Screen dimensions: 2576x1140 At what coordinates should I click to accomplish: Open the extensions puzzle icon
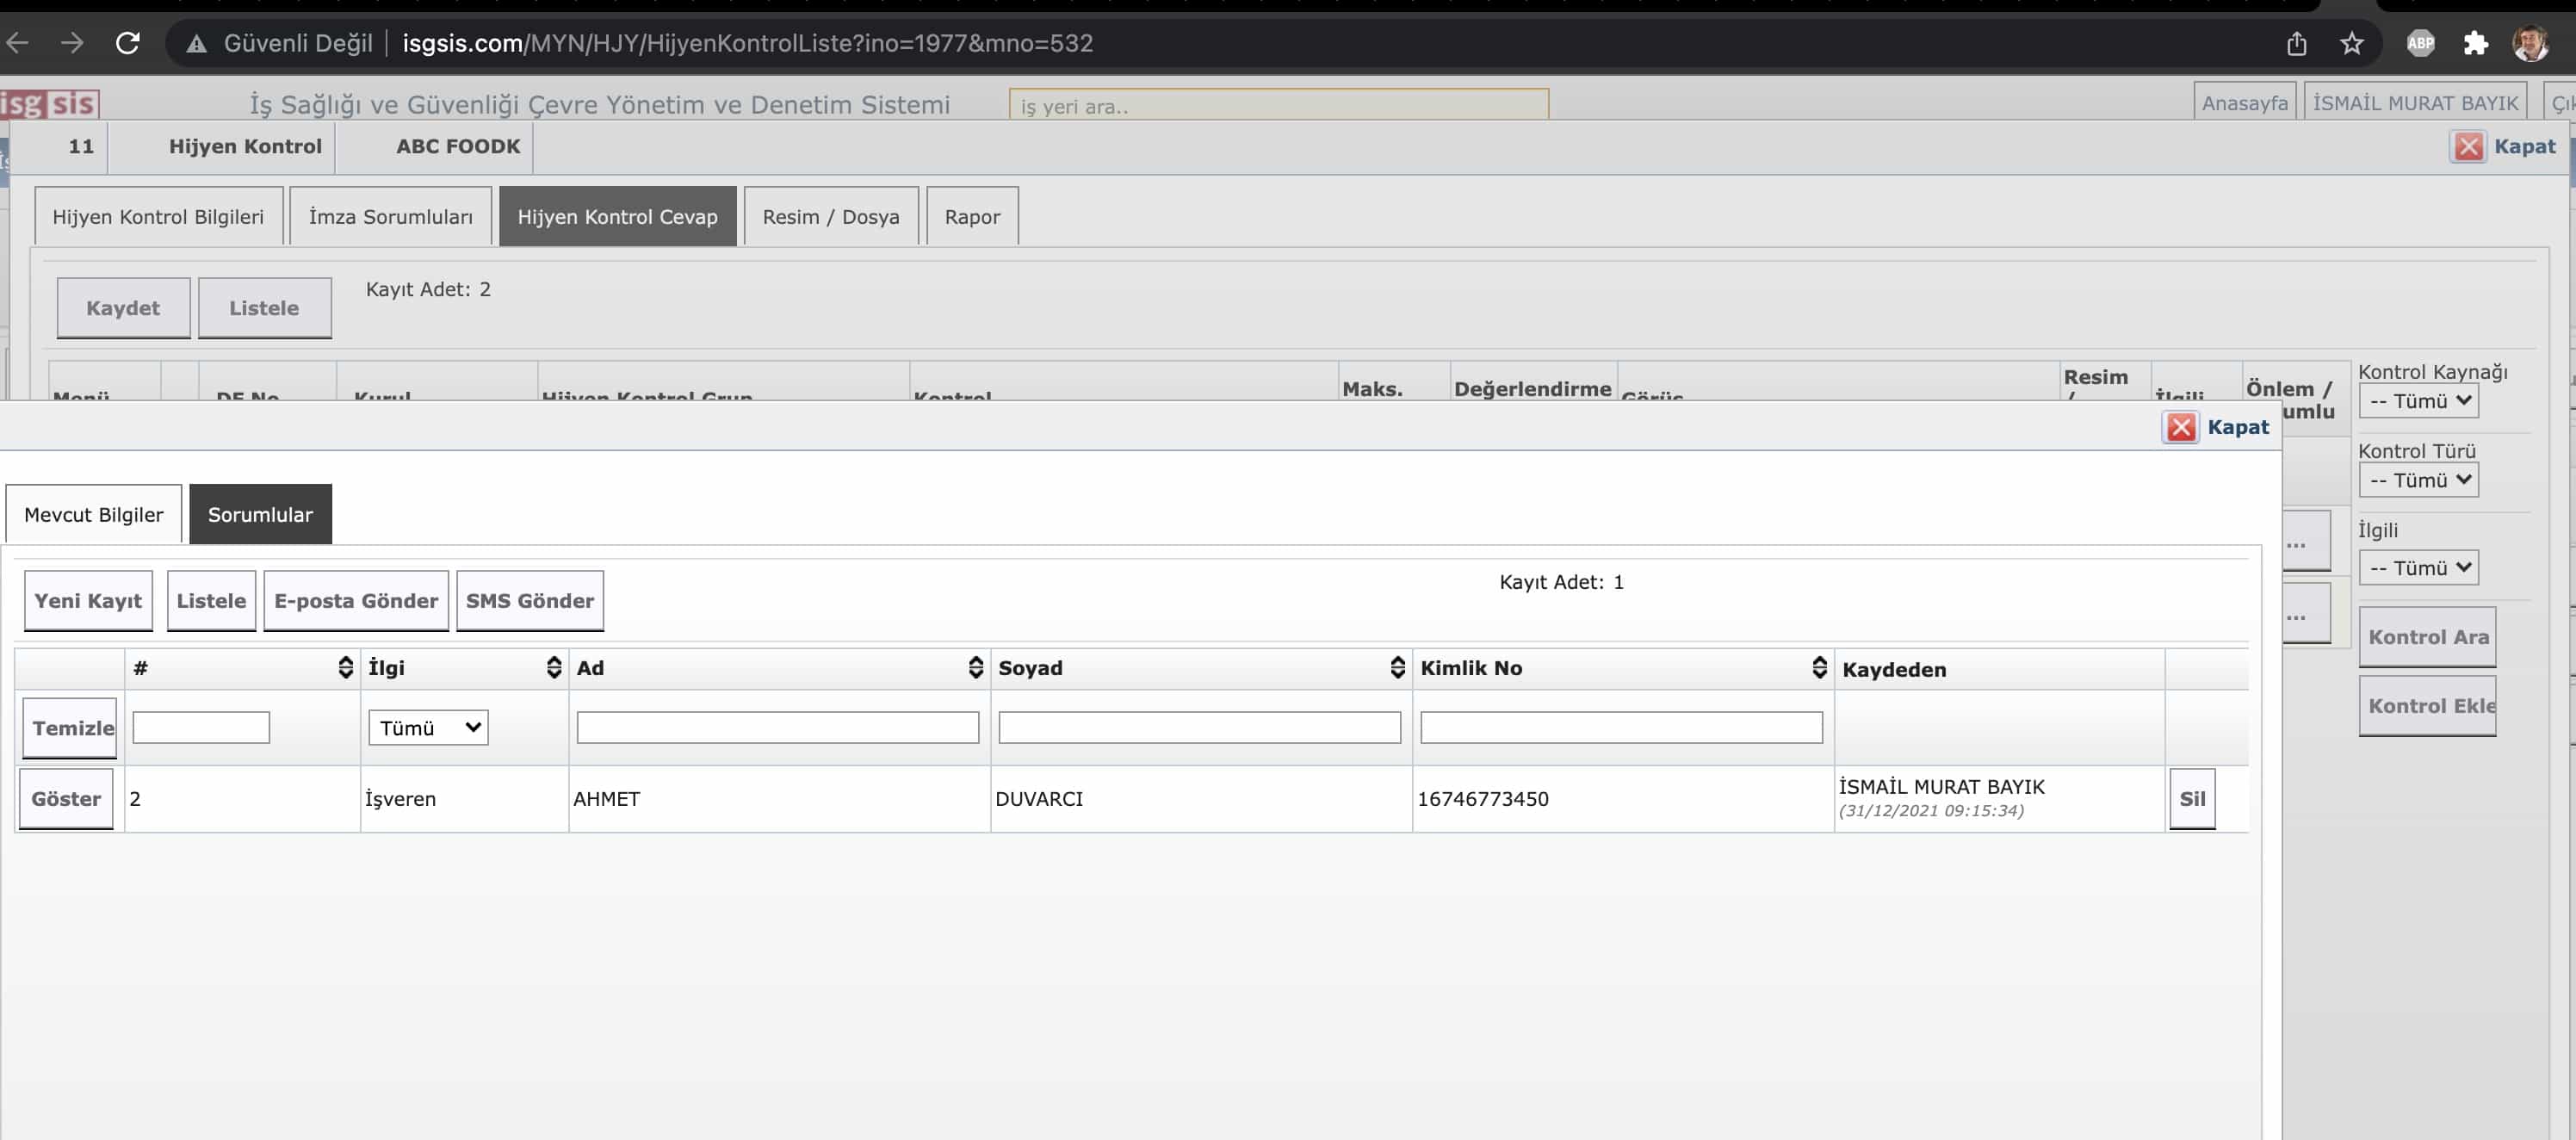2475,43
